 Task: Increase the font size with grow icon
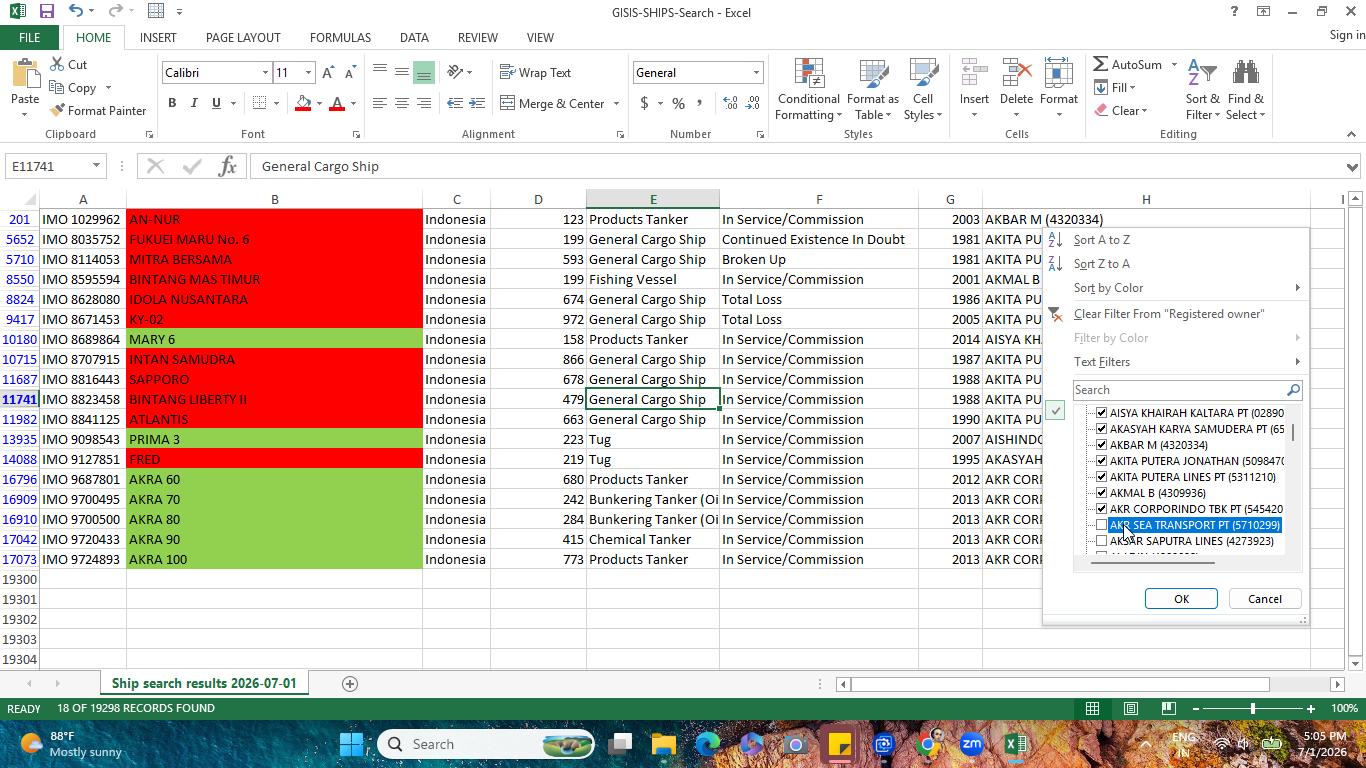click(x=328, y=73)
